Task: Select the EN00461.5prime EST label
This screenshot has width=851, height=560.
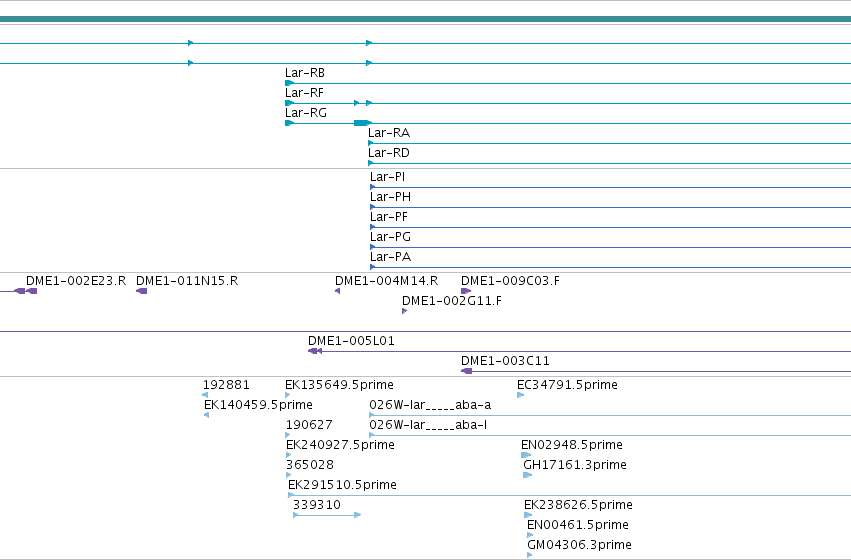Action: (577, 525)
